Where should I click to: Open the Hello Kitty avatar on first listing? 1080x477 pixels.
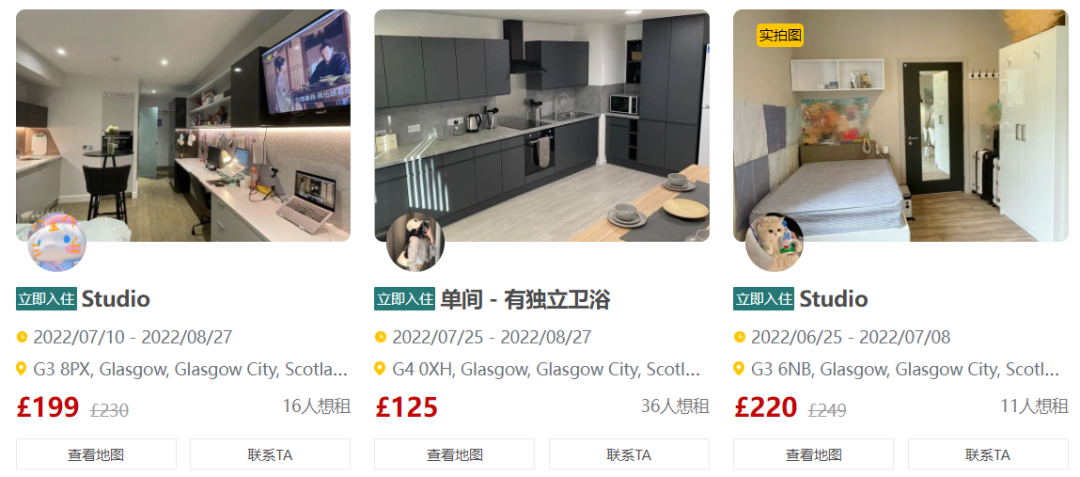(x=57, y=242)
